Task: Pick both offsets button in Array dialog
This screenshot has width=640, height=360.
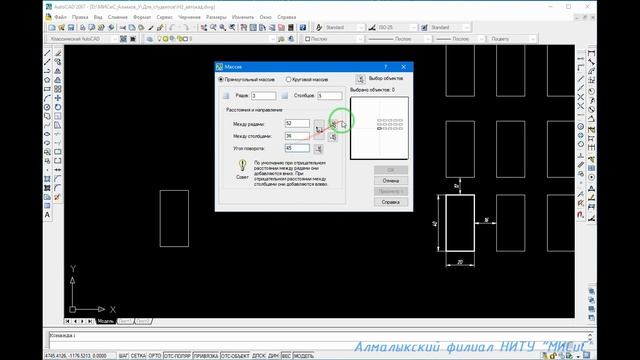Action: pos(319,129)
